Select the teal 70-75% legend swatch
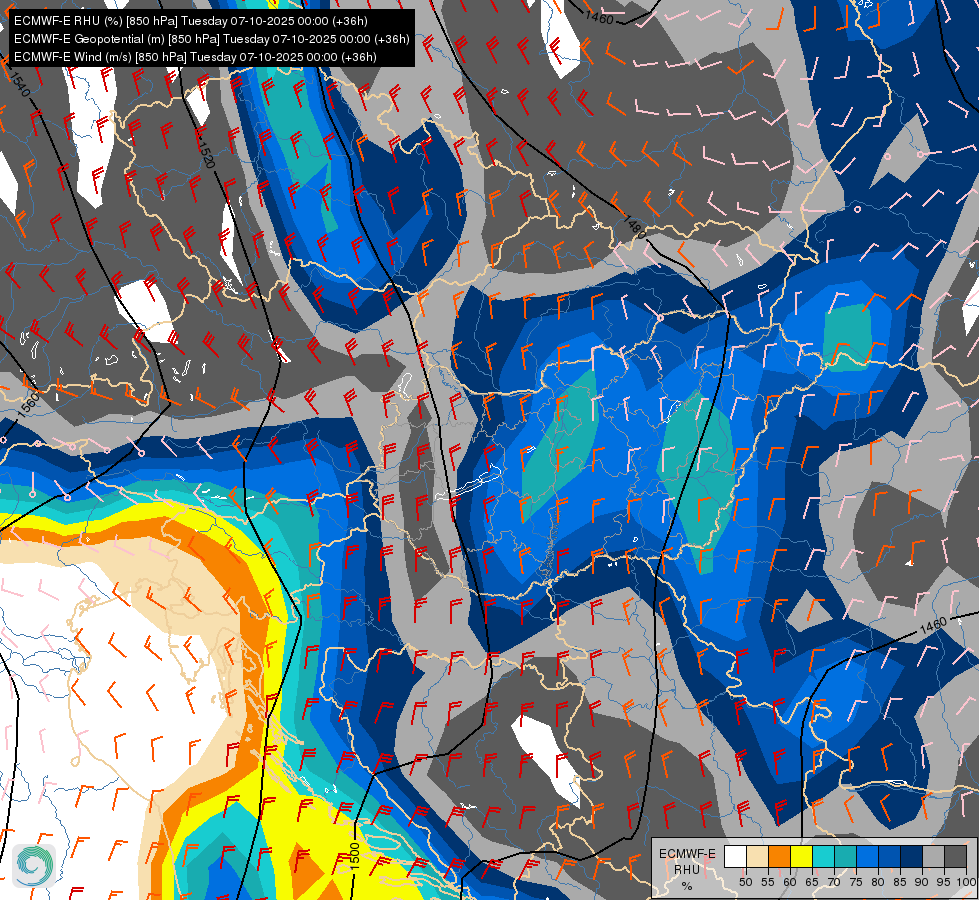Screen dimensions: 979x900 845,856
